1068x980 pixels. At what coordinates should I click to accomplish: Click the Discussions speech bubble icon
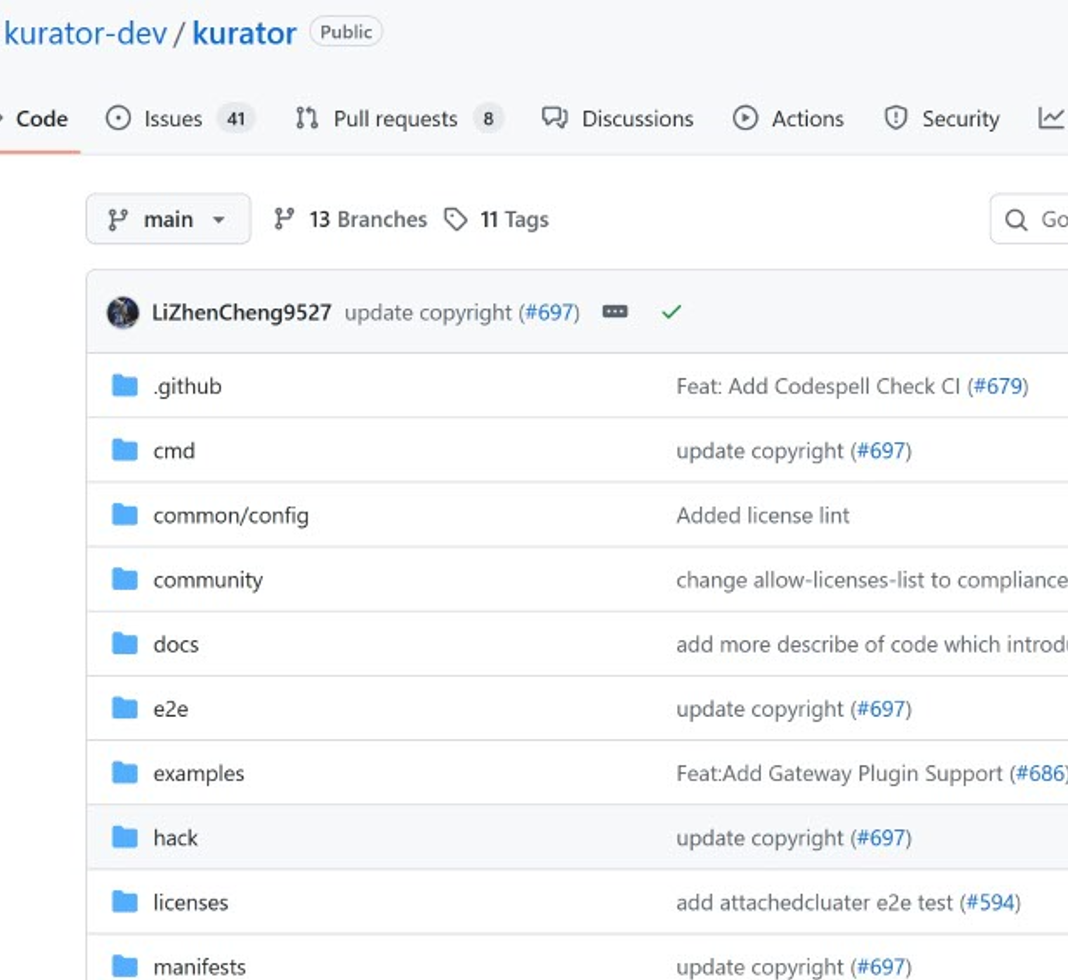click(554, 118)
